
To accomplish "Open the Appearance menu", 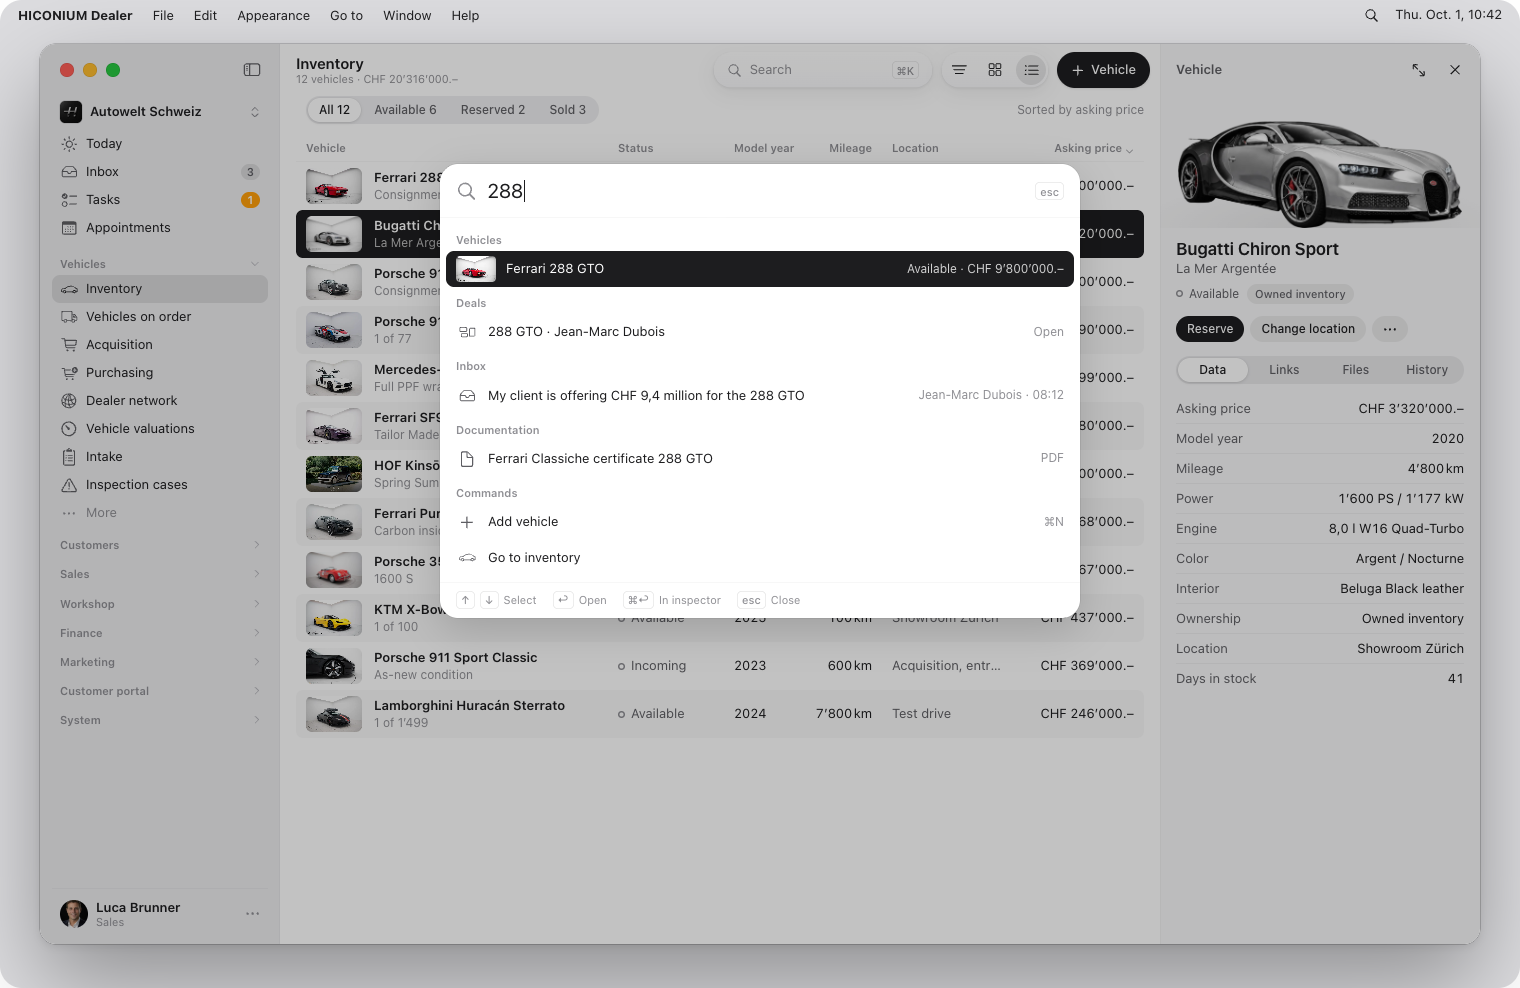I will click(273, 15).
